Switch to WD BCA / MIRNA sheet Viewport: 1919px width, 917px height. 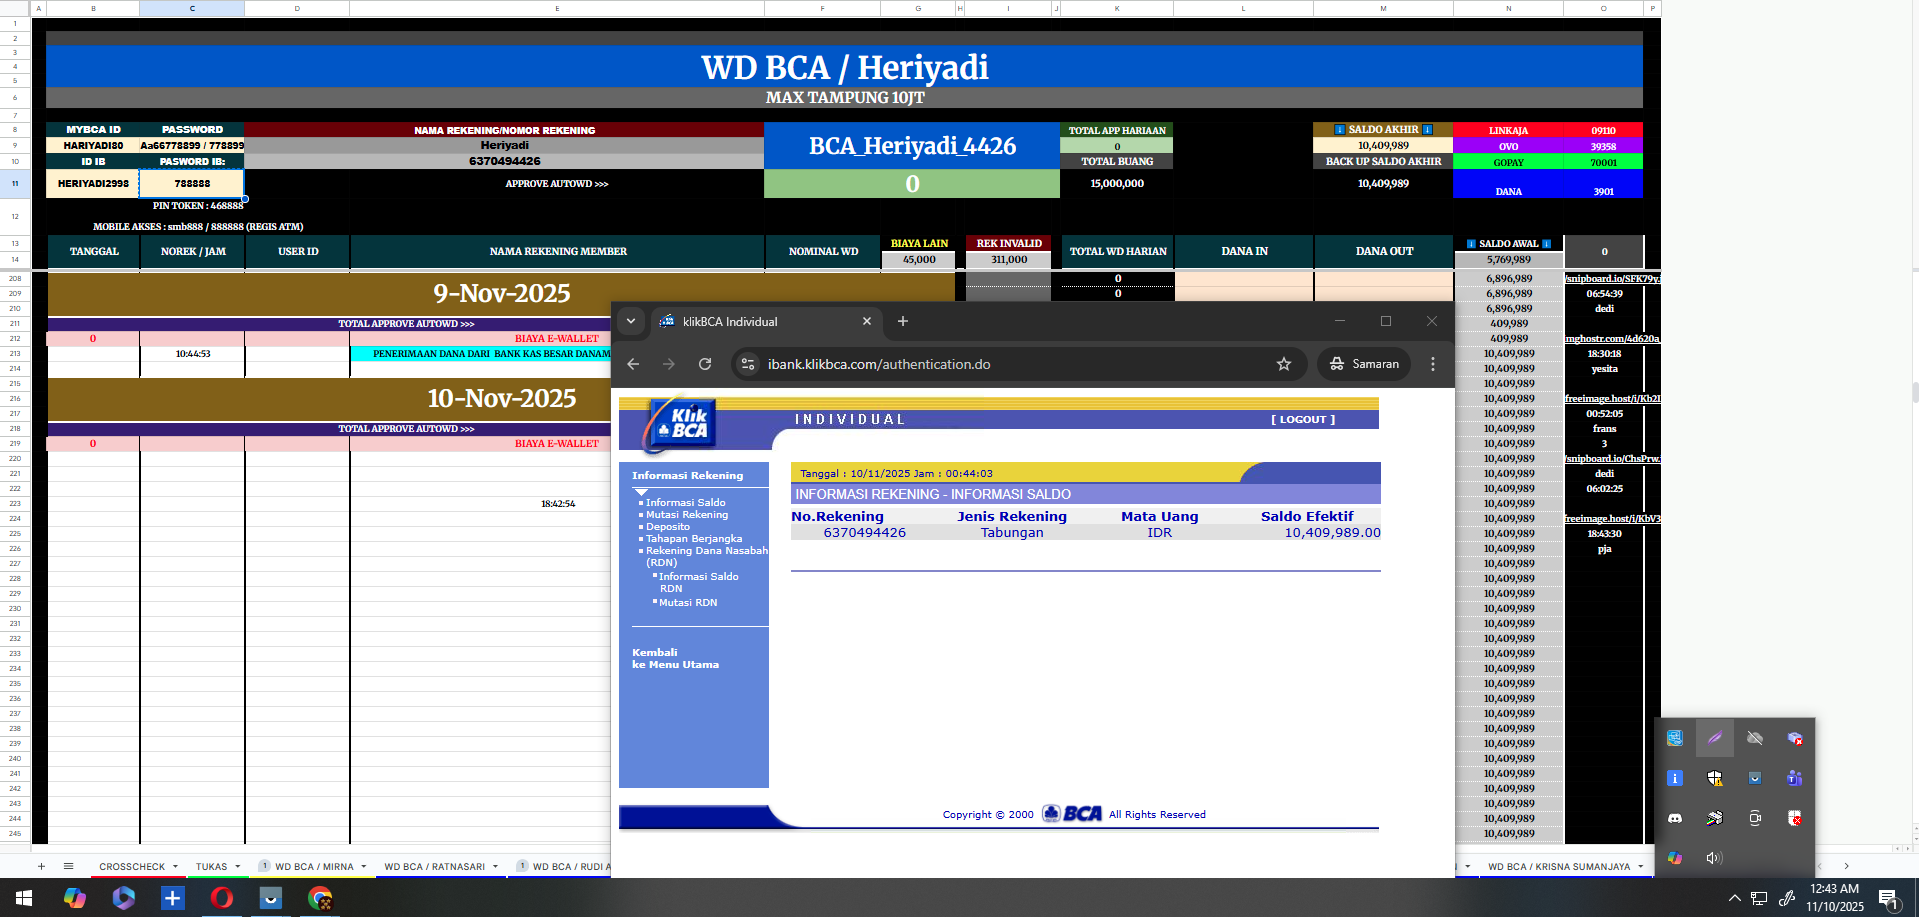tap(314, 867)
